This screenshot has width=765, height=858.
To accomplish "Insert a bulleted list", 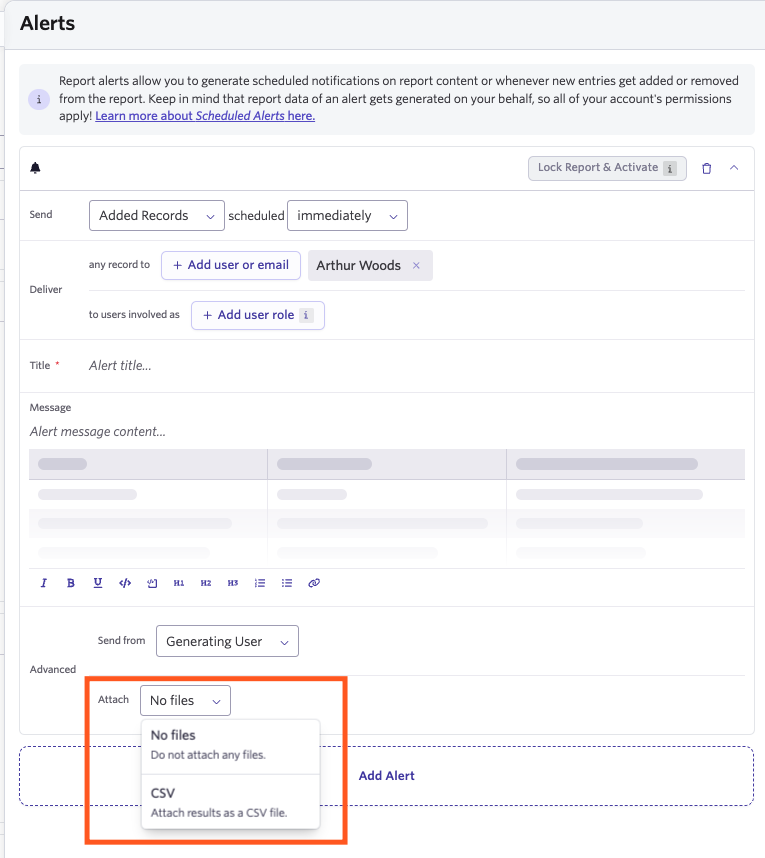I will pos(287,583).
